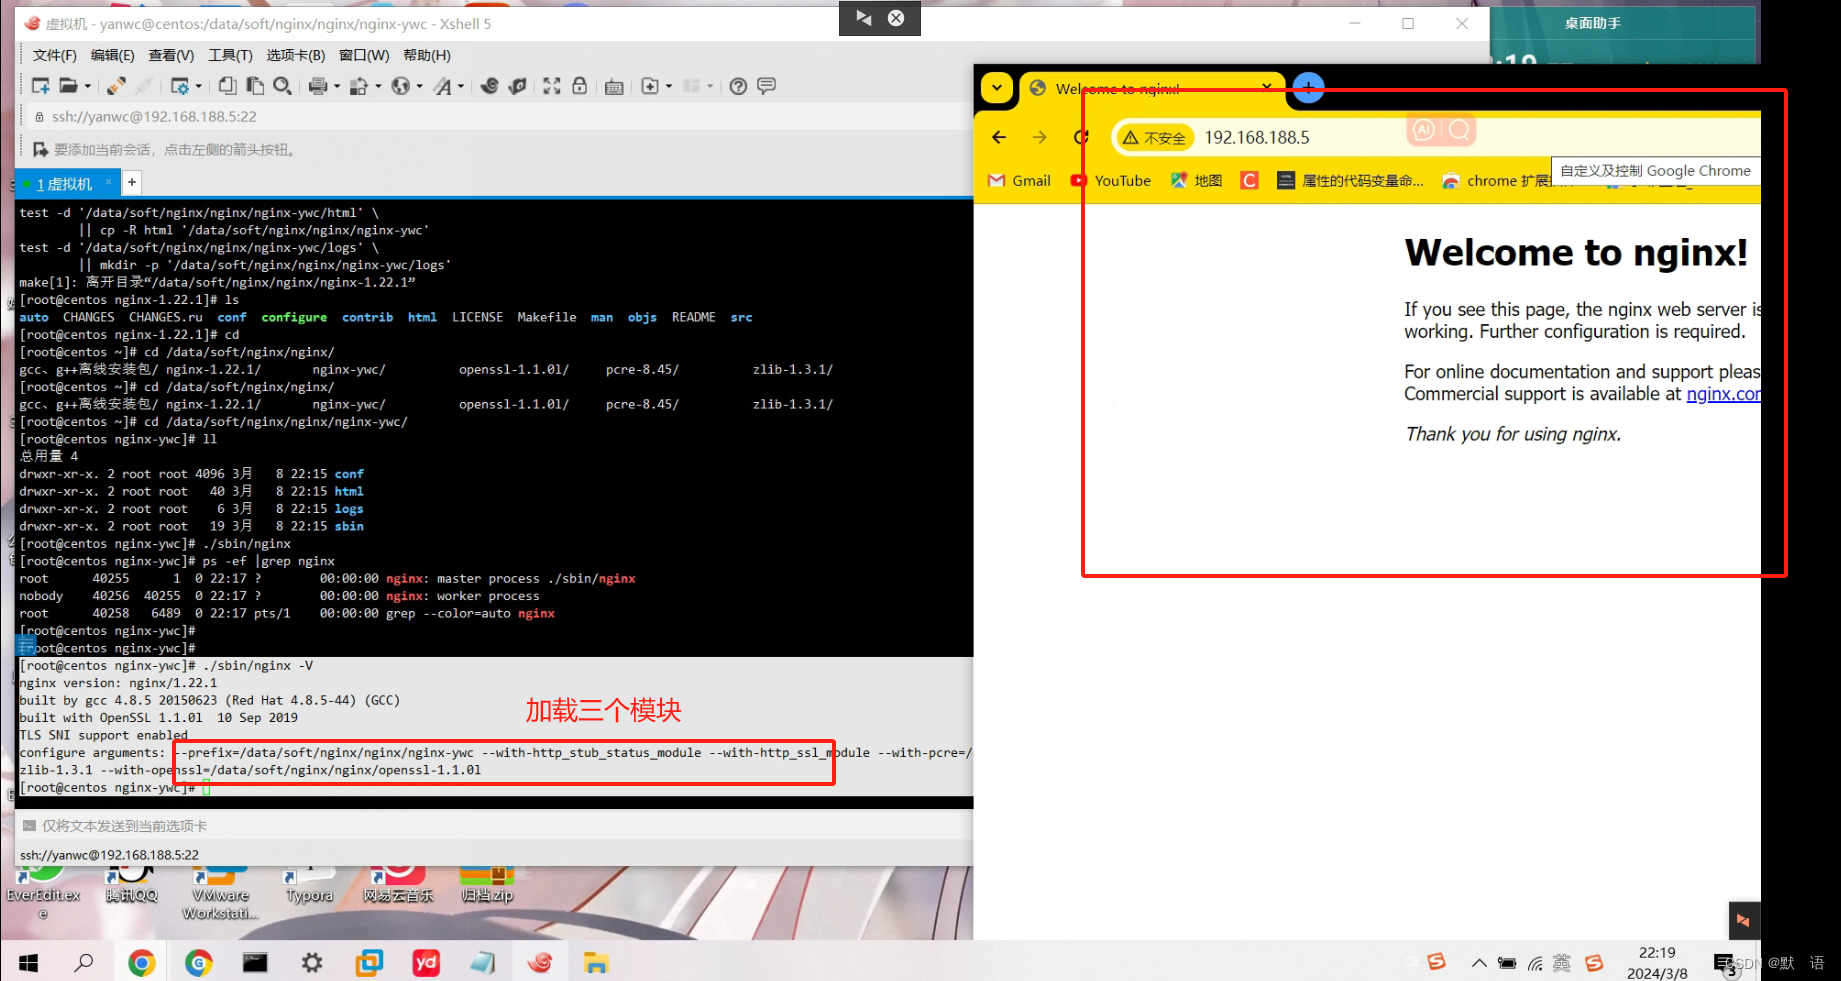Screen dimensions: 1841x981
Task: Open a new session in Xshell toolbar
Action: [x=40, y=86]
